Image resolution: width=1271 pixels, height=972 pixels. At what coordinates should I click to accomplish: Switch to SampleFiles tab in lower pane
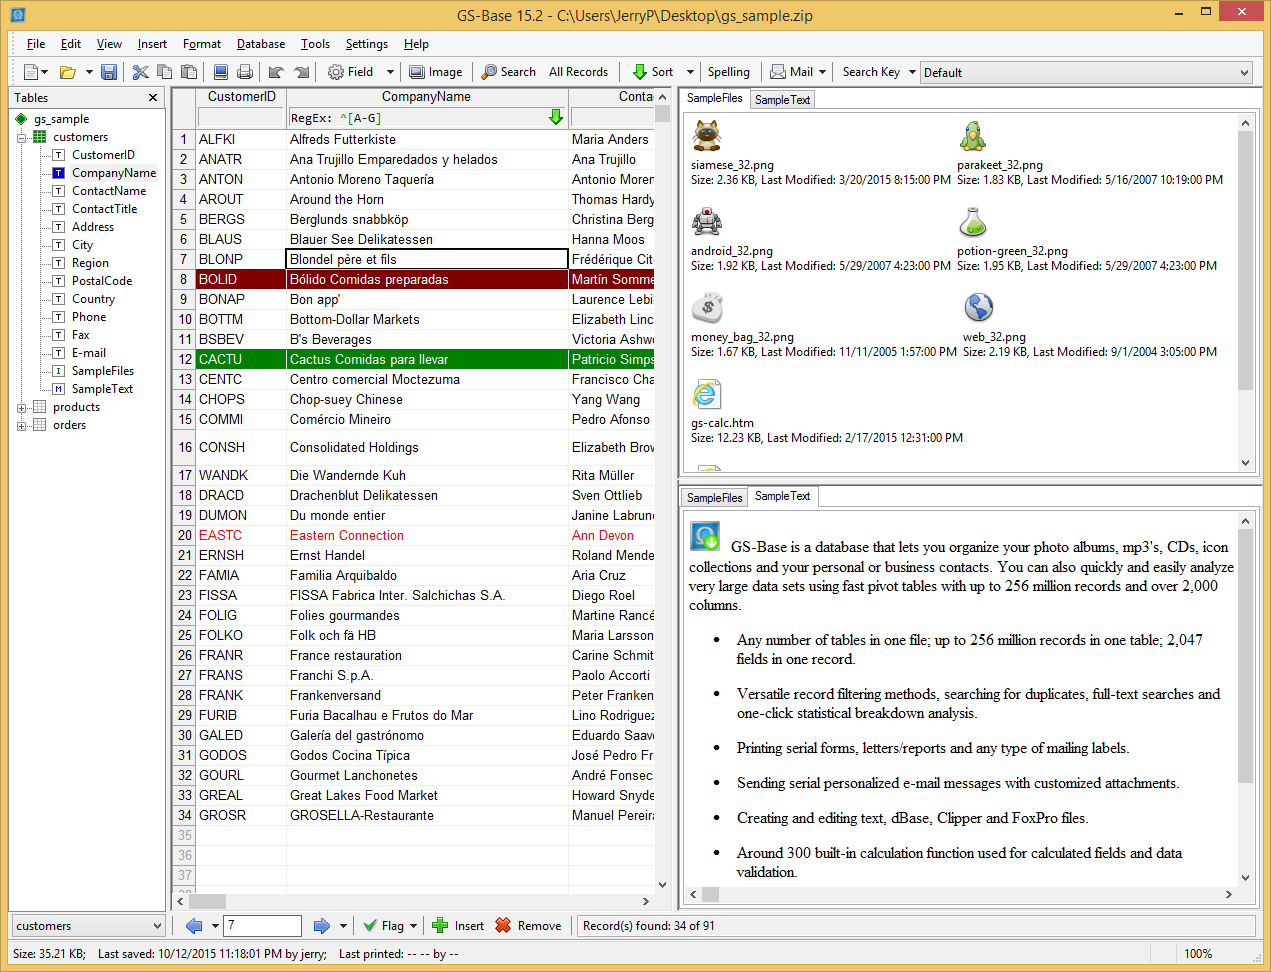[x=714, y=497]
